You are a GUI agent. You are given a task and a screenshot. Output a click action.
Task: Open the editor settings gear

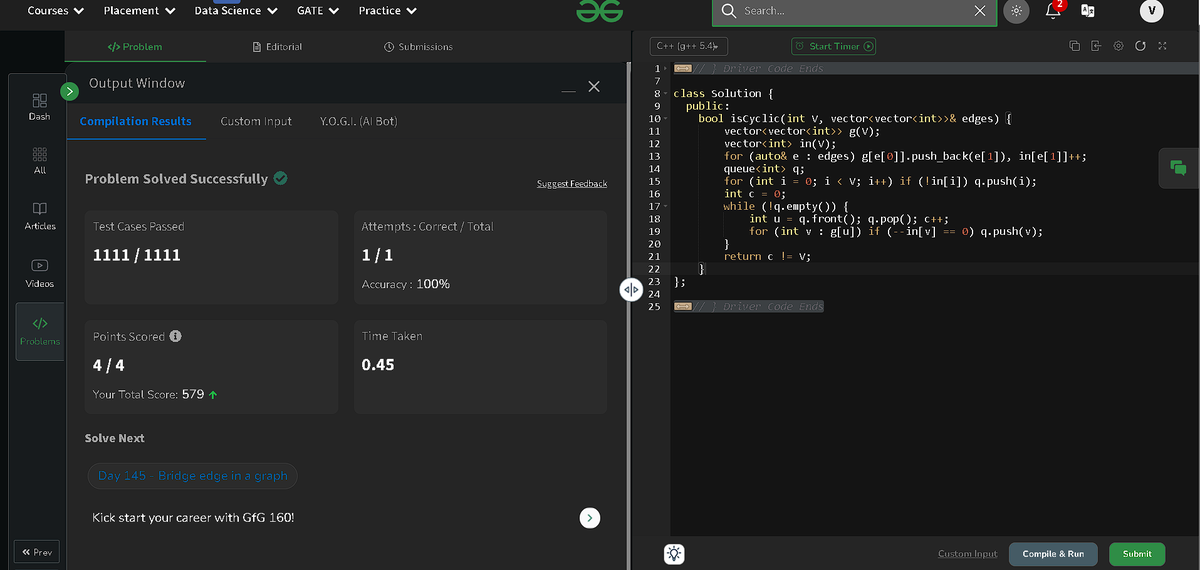(1118, 46)
